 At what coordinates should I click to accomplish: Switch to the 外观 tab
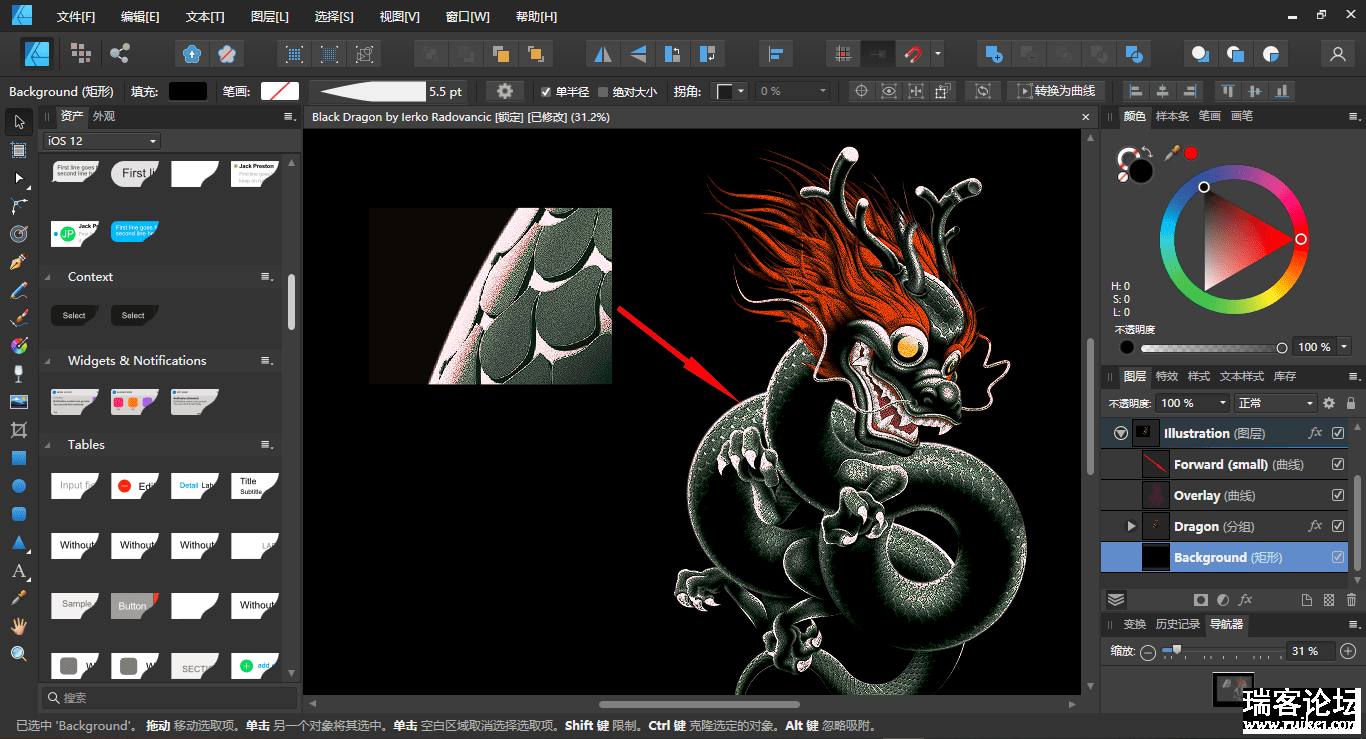point(104,116)
